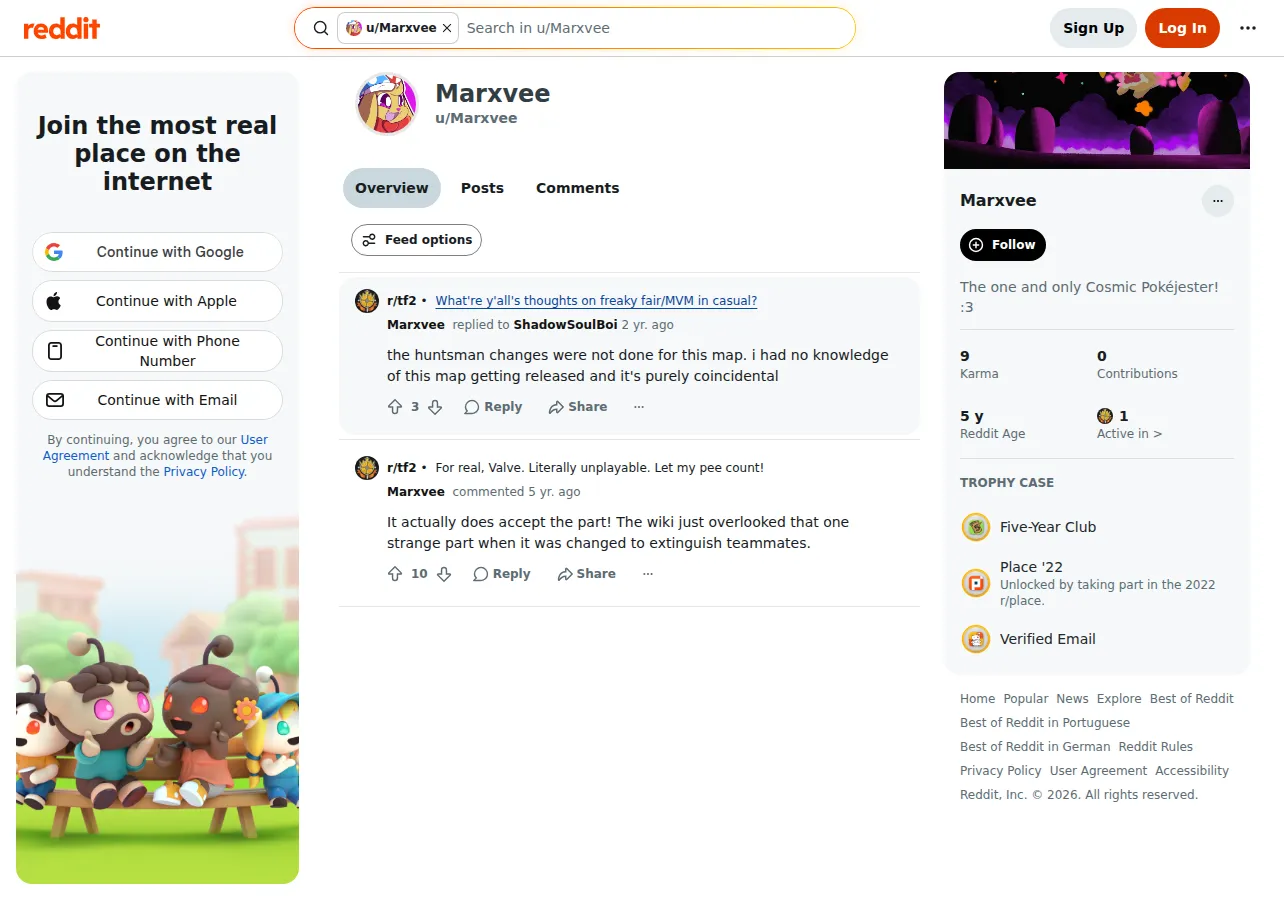This screenshot has width=1284, height=900.
Task: Click the Verified Email trophy icon
Action: click(975, 639)
